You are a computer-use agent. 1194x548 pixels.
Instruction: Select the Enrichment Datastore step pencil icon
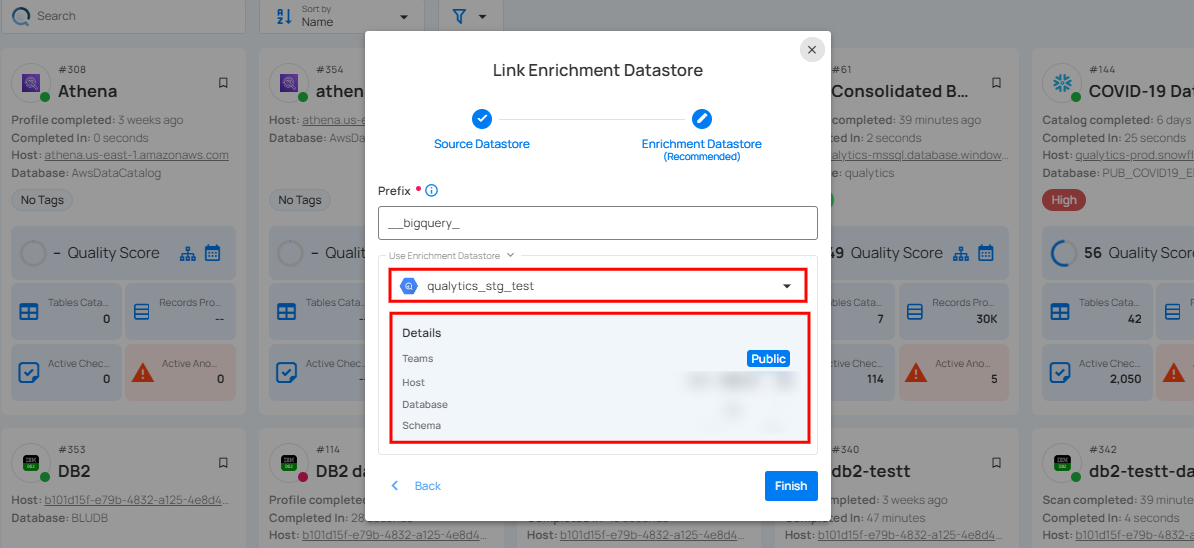[701, 119]
